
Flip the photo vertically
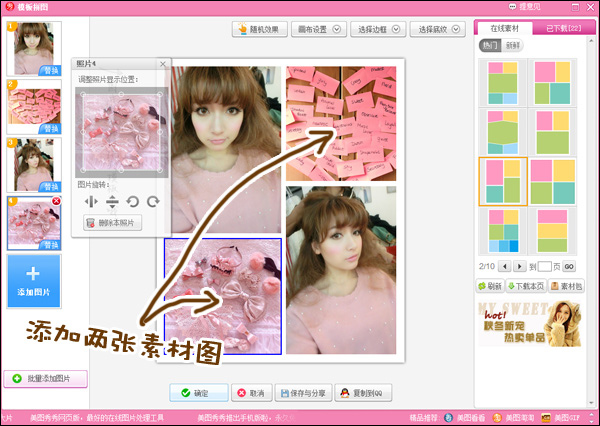tap(112, 201)
